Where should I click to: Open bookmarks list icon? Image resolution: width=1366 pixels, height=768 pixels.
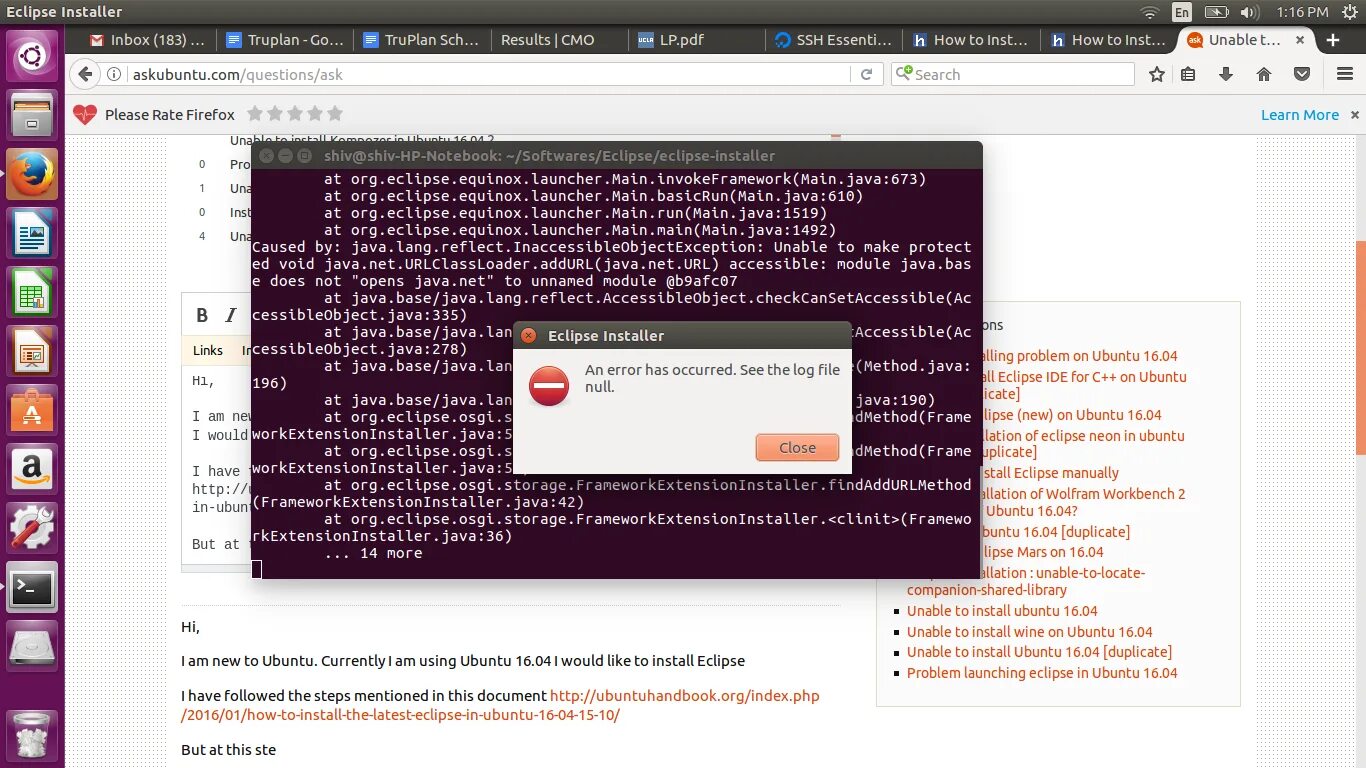coord(1188,74)
